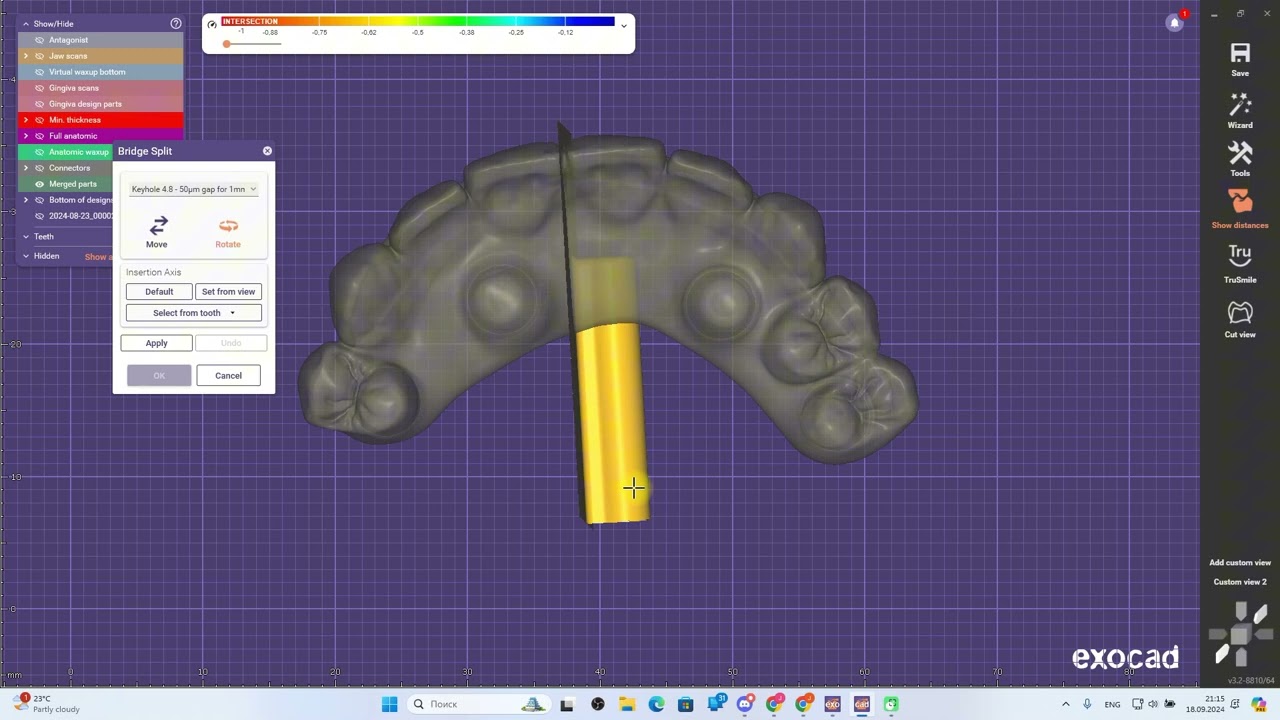The height and width of the screenshot is (720, 1280).
Task: Toggle visibility of Anatomic waxup
Action: (x=39, y=152)
